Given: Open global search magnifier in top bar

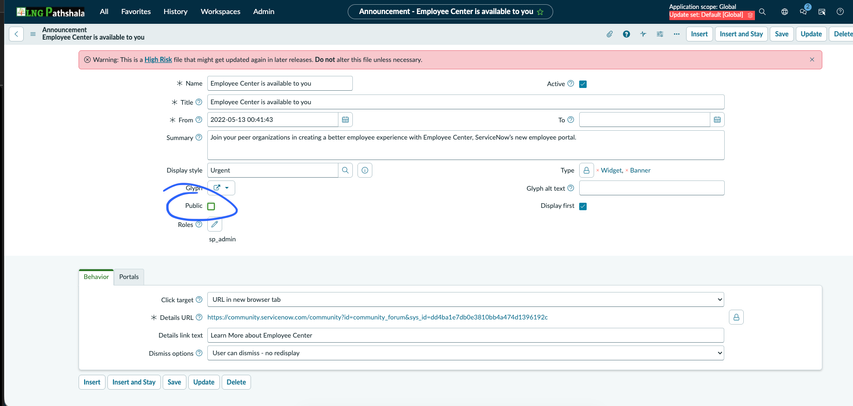Looking at the screenshot, I should (x=762, y=11).
